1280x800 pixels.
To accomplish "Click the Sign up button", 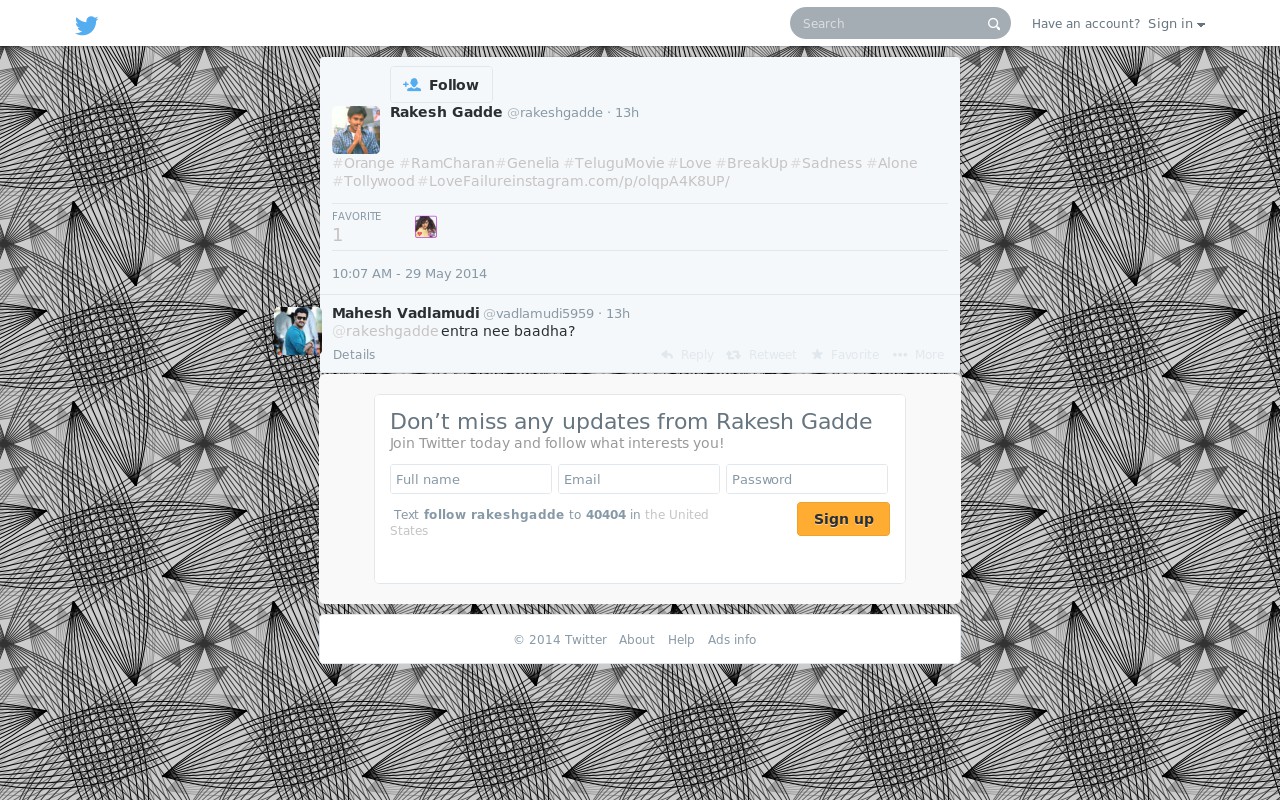I will (843, 519).
